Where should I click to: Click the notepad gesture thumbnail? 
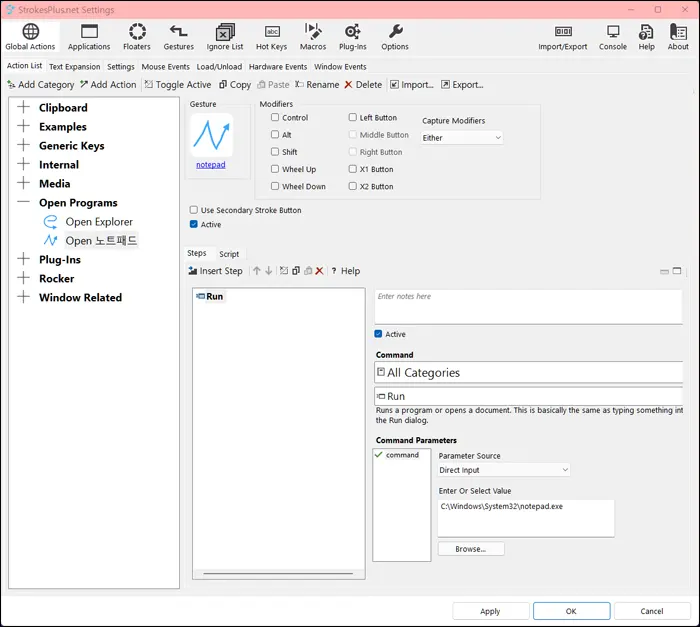(212, 135)
